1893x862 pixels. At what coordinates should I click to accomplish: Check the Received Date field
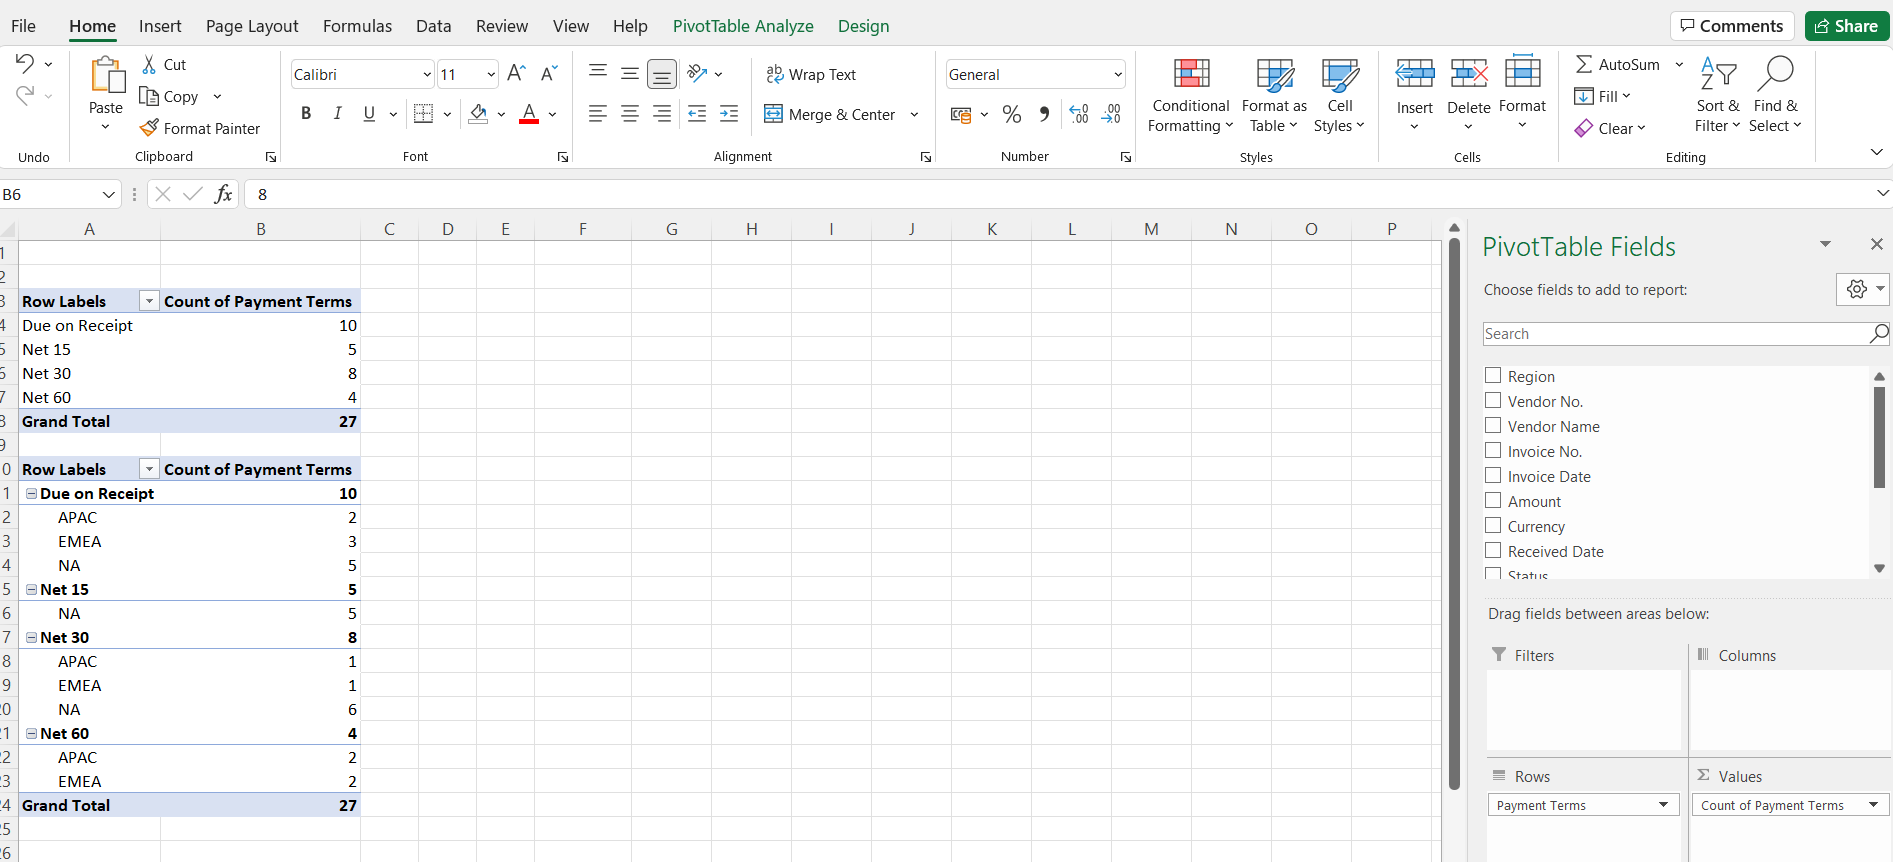tap(1493, 550)
